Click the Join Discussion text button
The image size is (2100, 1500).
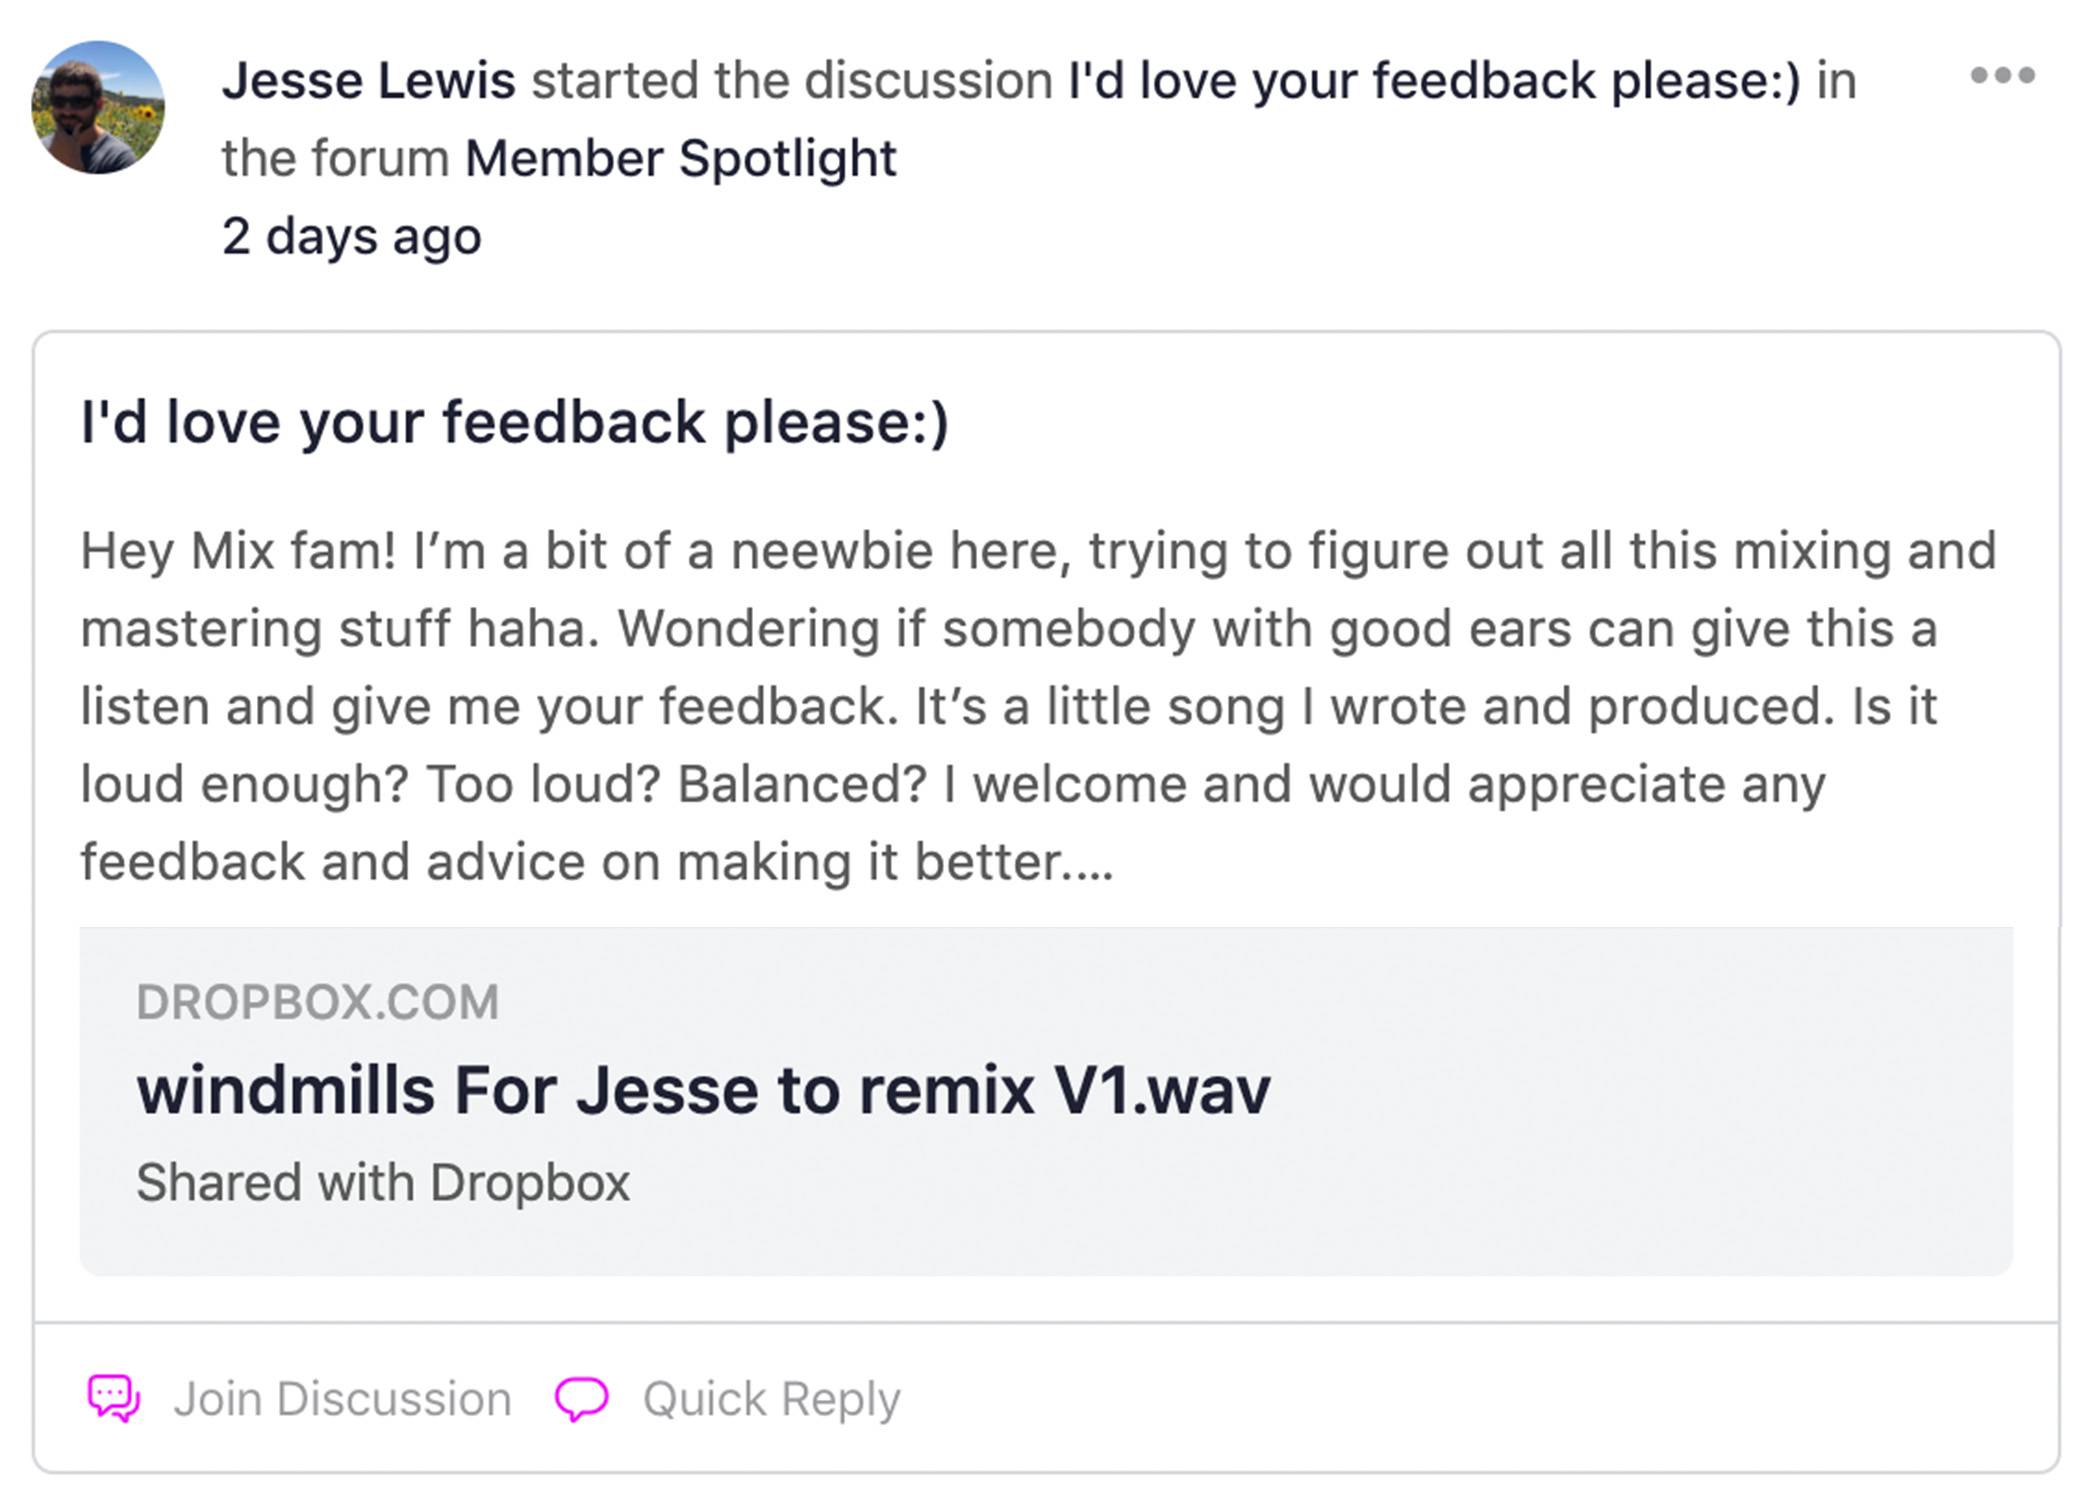tap(343, 1399)
